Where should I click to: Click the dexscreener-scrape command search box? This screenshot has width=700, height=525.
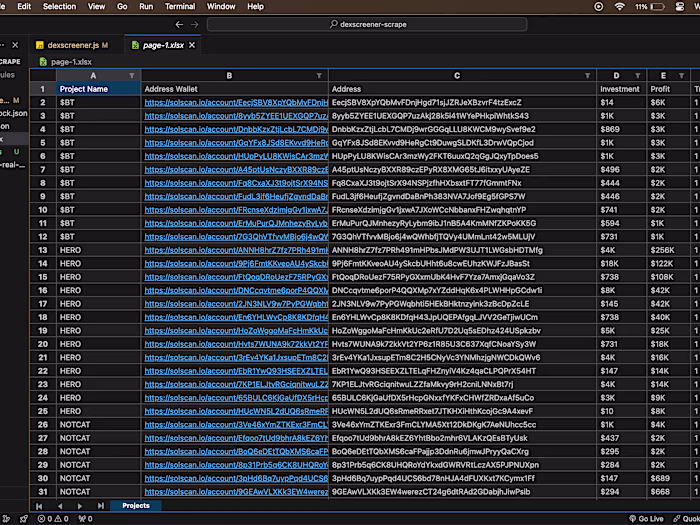(367, 25)
